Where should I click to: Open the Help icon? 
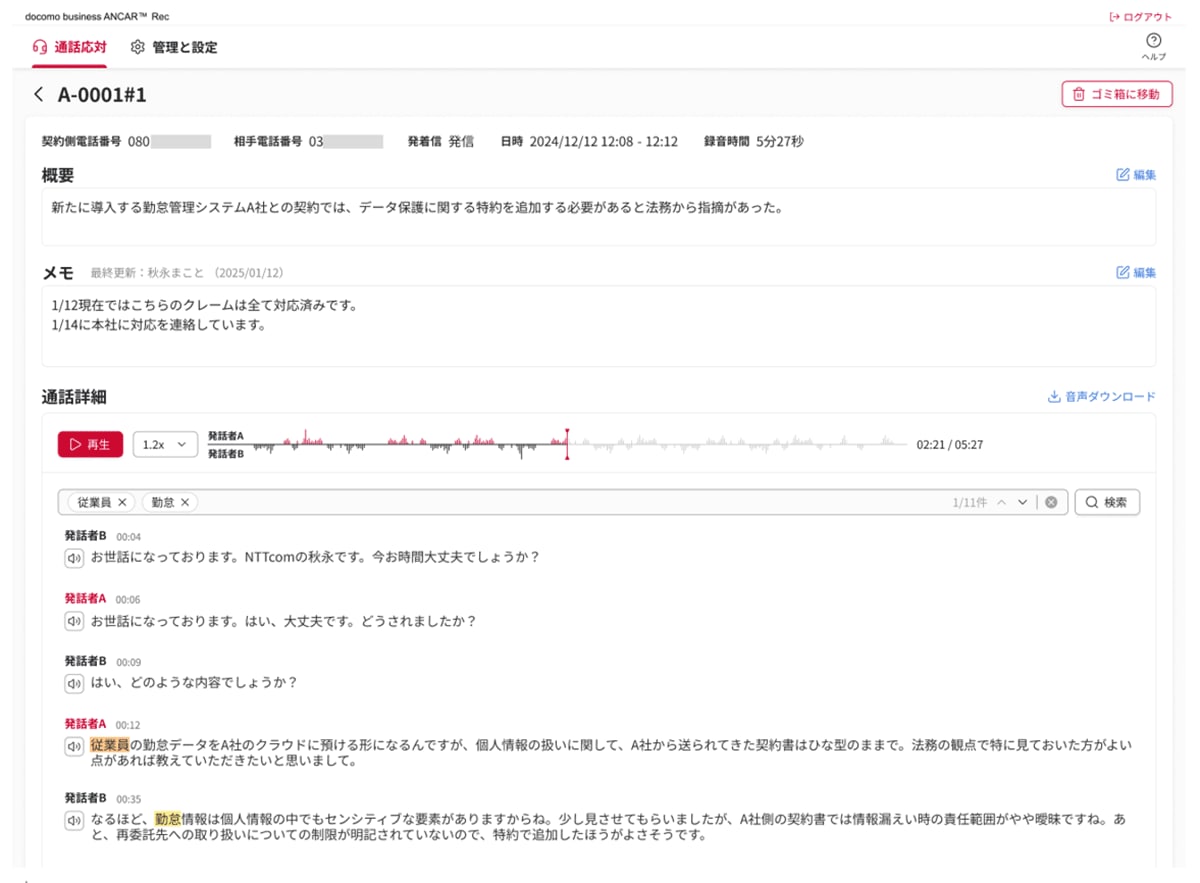[x=1153, y=42]
